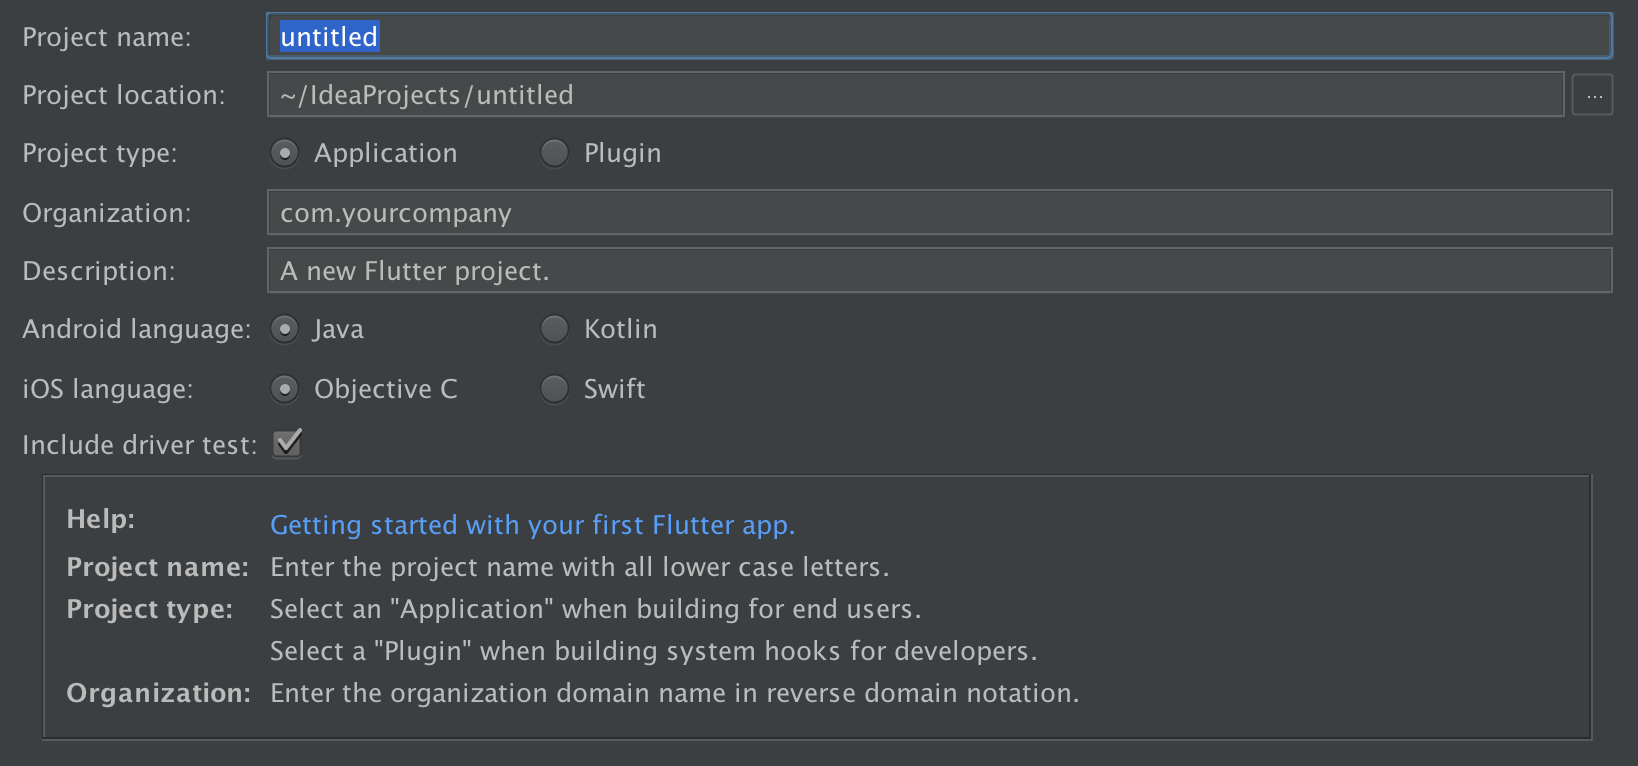Click the Objective C option label

point(385,389)
